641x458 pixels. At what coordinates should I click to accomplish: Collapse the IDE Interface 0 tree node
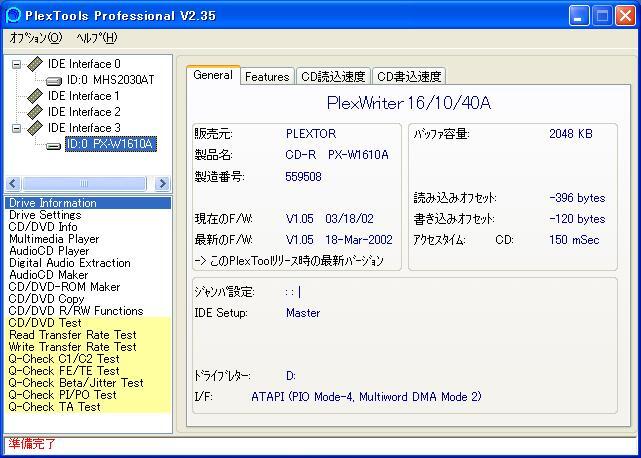click(x=17, y=64)
